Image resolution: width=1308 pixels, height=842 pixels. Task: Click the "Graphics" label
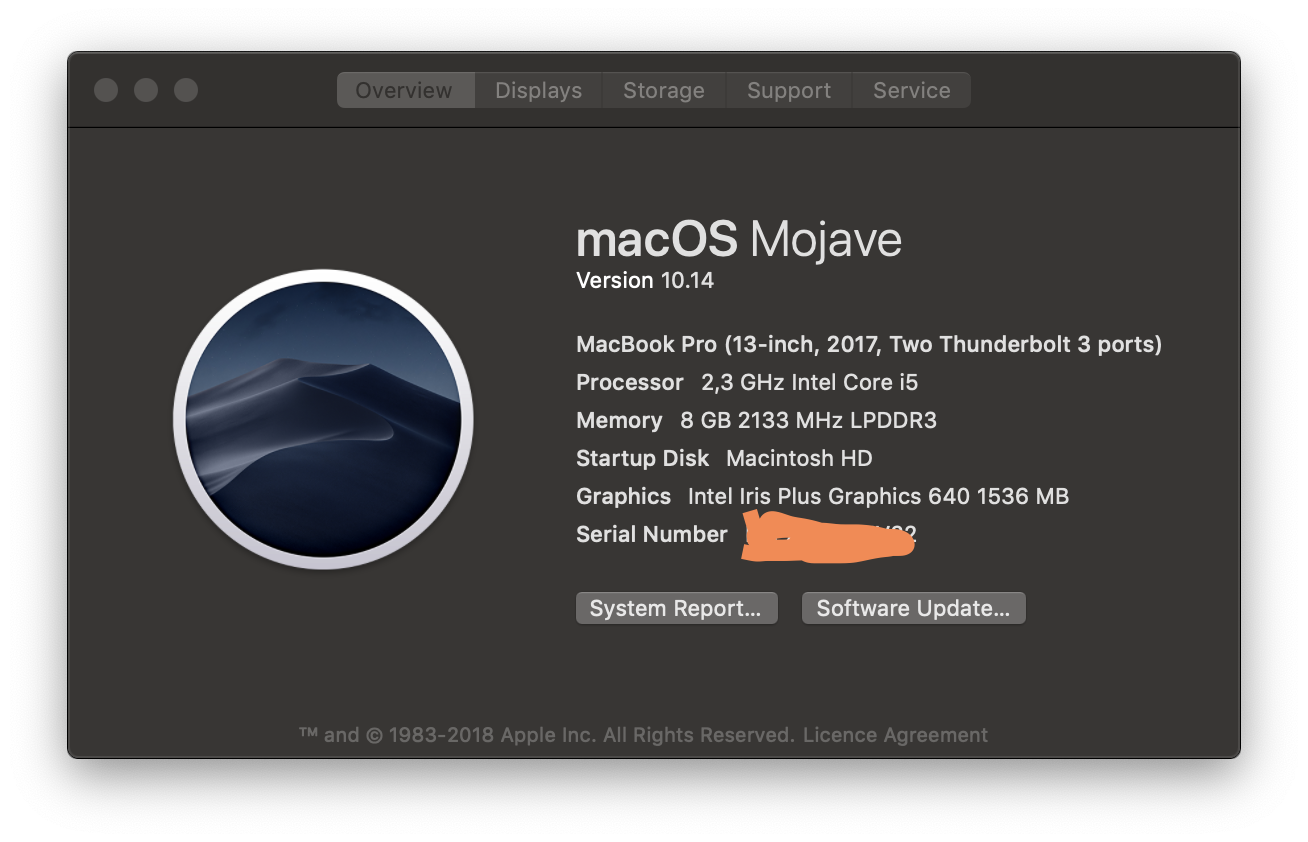coord(623,496)
